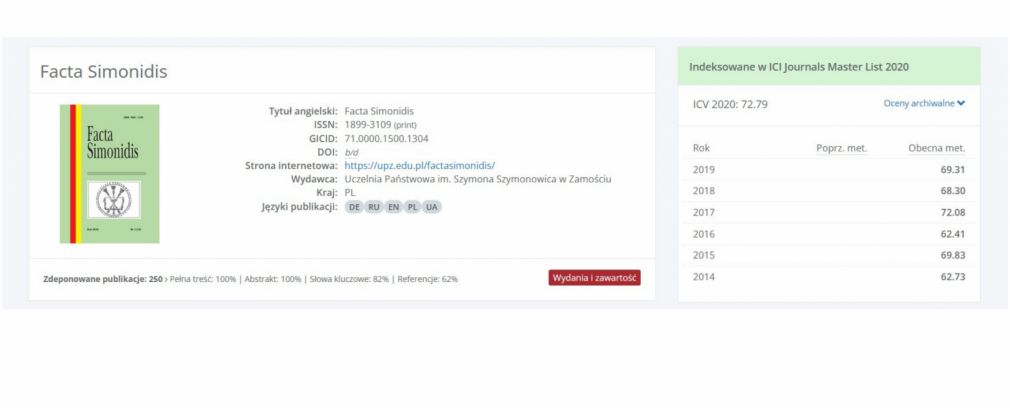Click the GICID number 71.0000.1500.1304
The image size is (1010, 408).
pyautogui.click(x=386, y=139)
